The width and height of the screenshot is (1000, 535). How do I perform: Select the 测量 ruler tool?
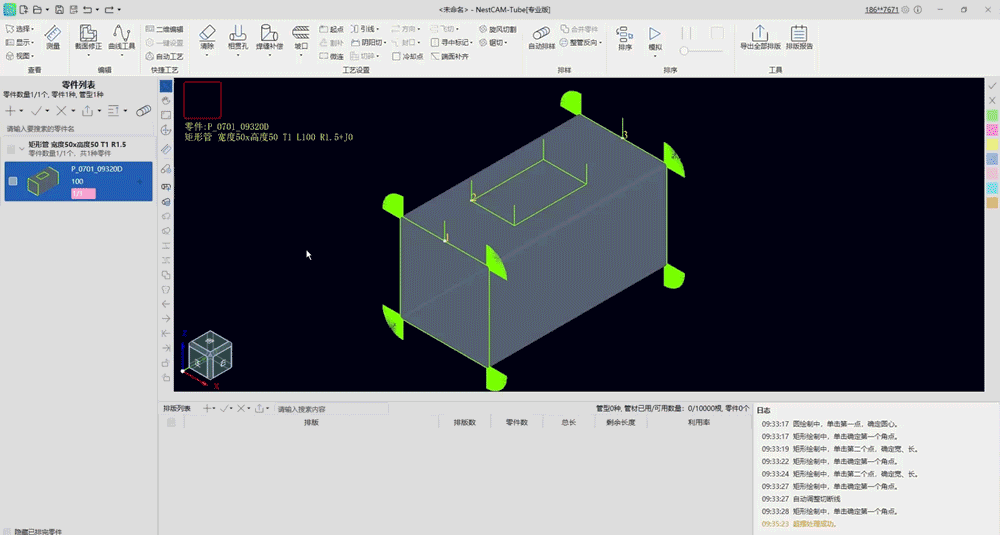[x=53, y=38]
